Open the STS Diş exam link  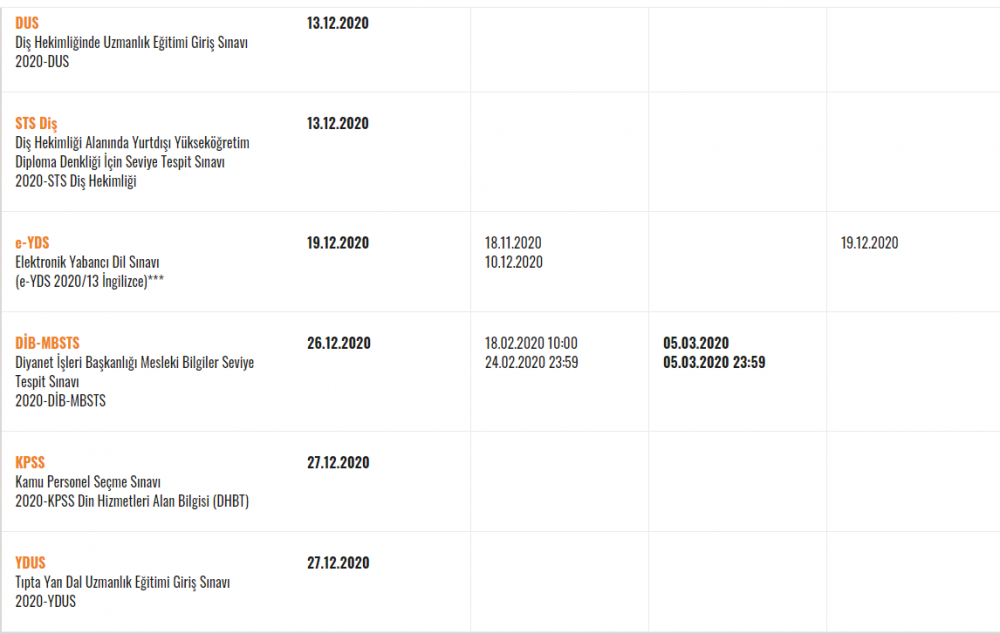[36, 123]
